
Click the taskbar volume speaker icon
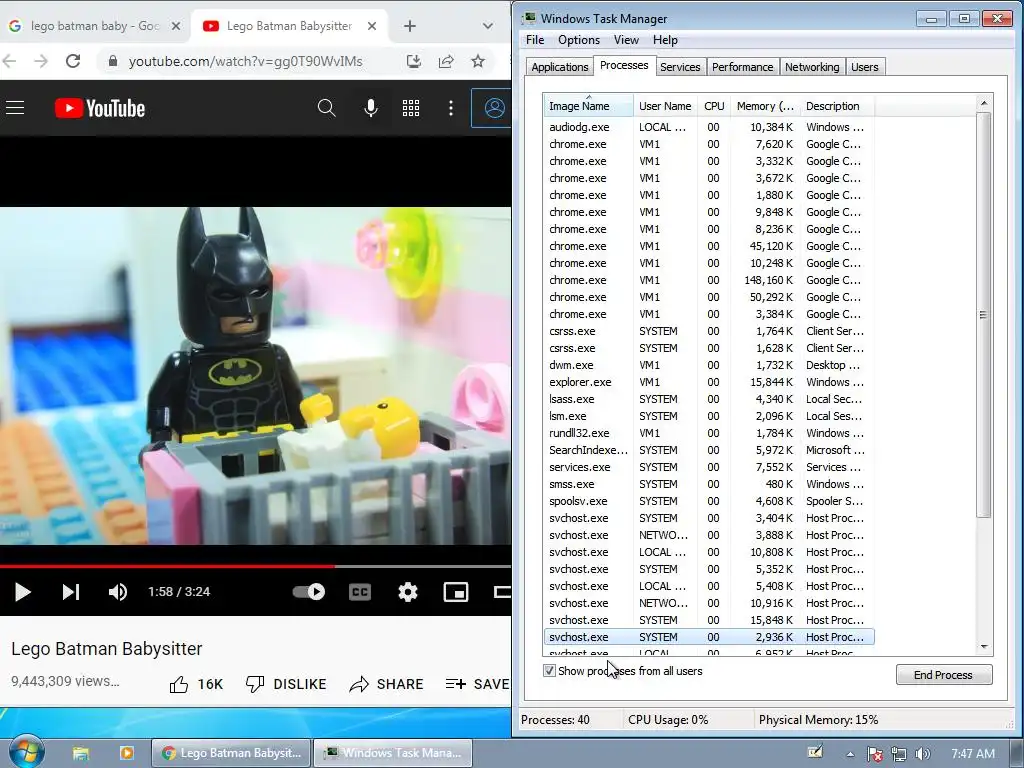923,754
